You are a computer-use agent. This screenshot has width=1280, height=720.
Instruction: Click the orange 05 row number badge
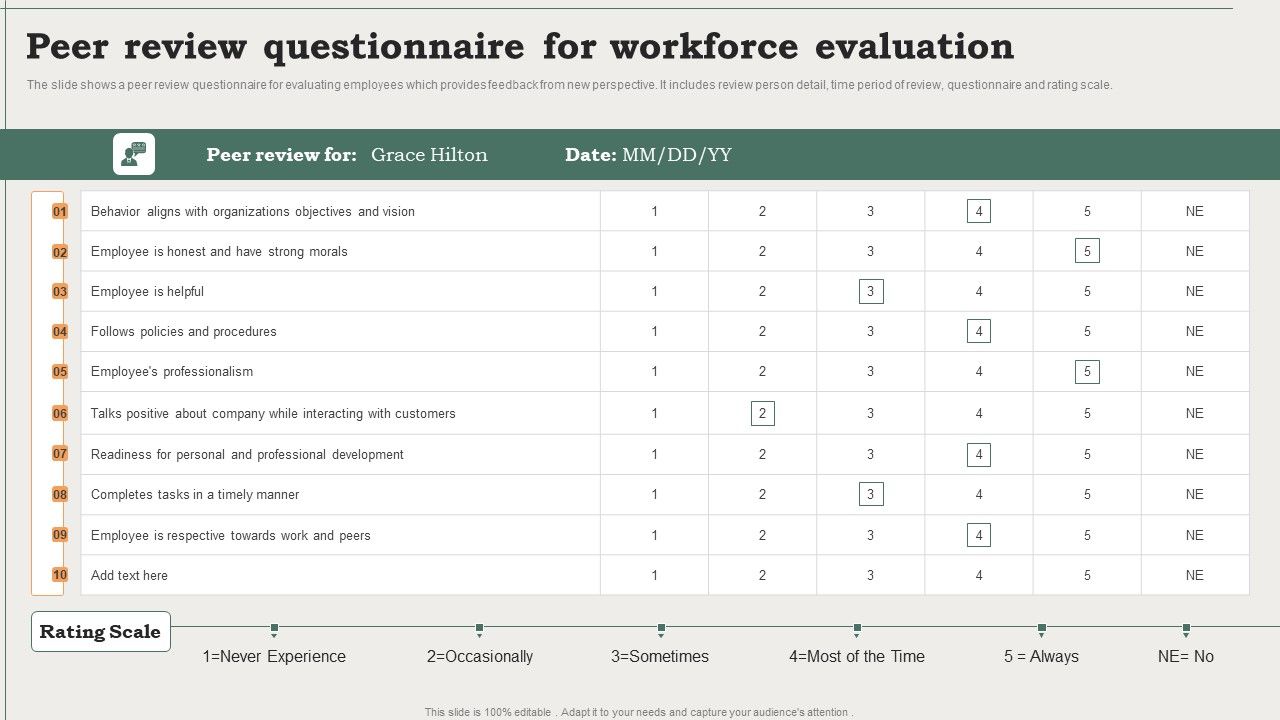click(60, 371)
